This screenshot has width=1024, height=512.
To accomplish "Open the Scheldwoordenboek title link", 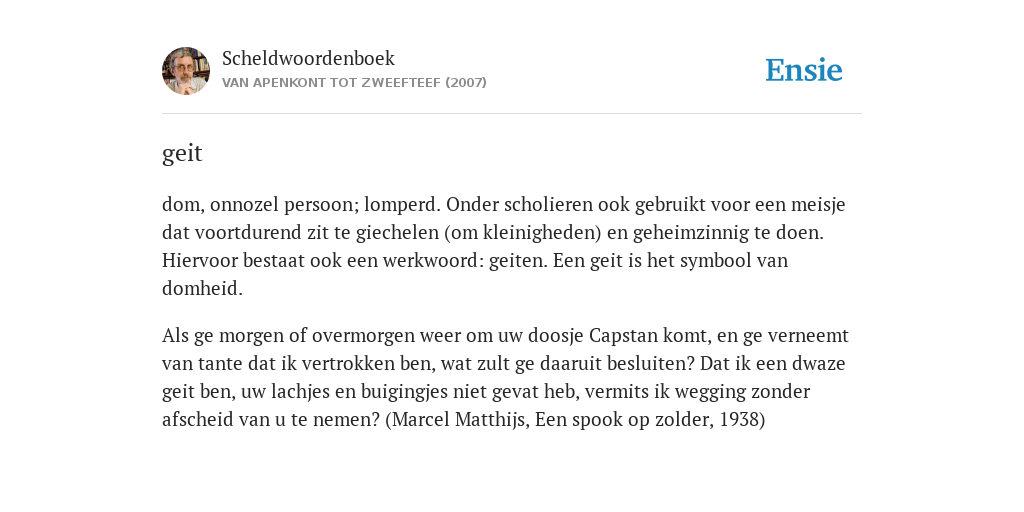I will pyautogui.click(x=308, y=58).
